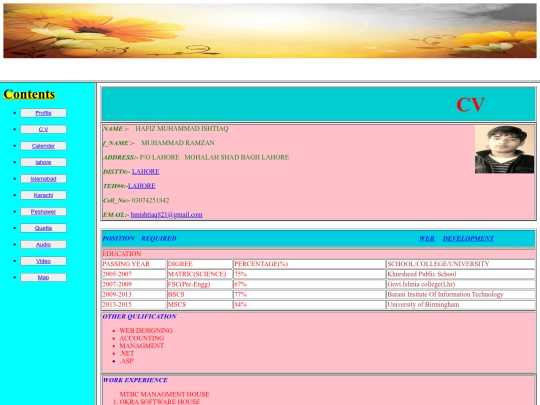Click the address MOHALAH SHAD BAGH LAHORE
Image resolution: width=540 pixels, height=405 pixels.
pyautogui.click(x=237, y=157)
